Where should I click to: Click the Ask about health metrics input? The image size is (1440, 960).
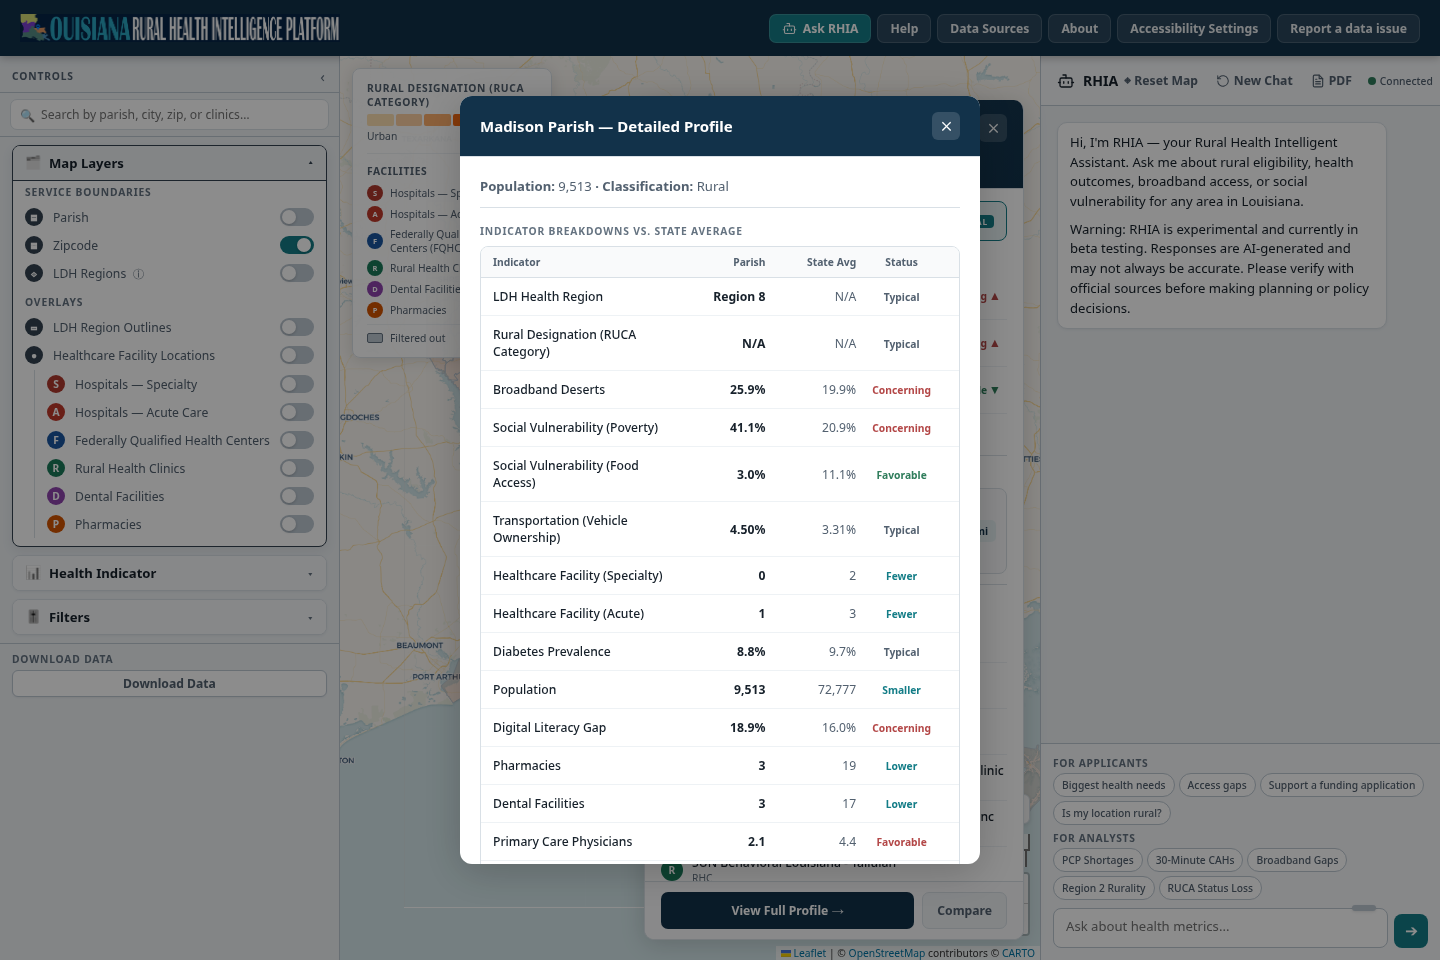pos(1220,927)
